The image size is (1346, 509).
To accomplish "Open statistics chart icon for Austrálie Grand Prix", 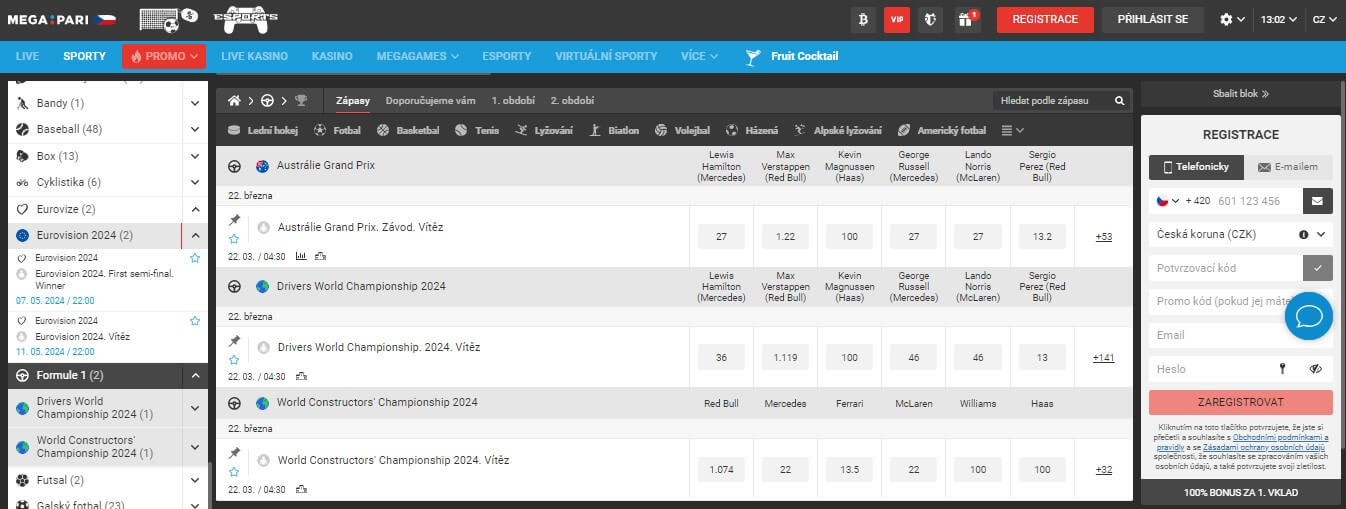I will (301, 256).
